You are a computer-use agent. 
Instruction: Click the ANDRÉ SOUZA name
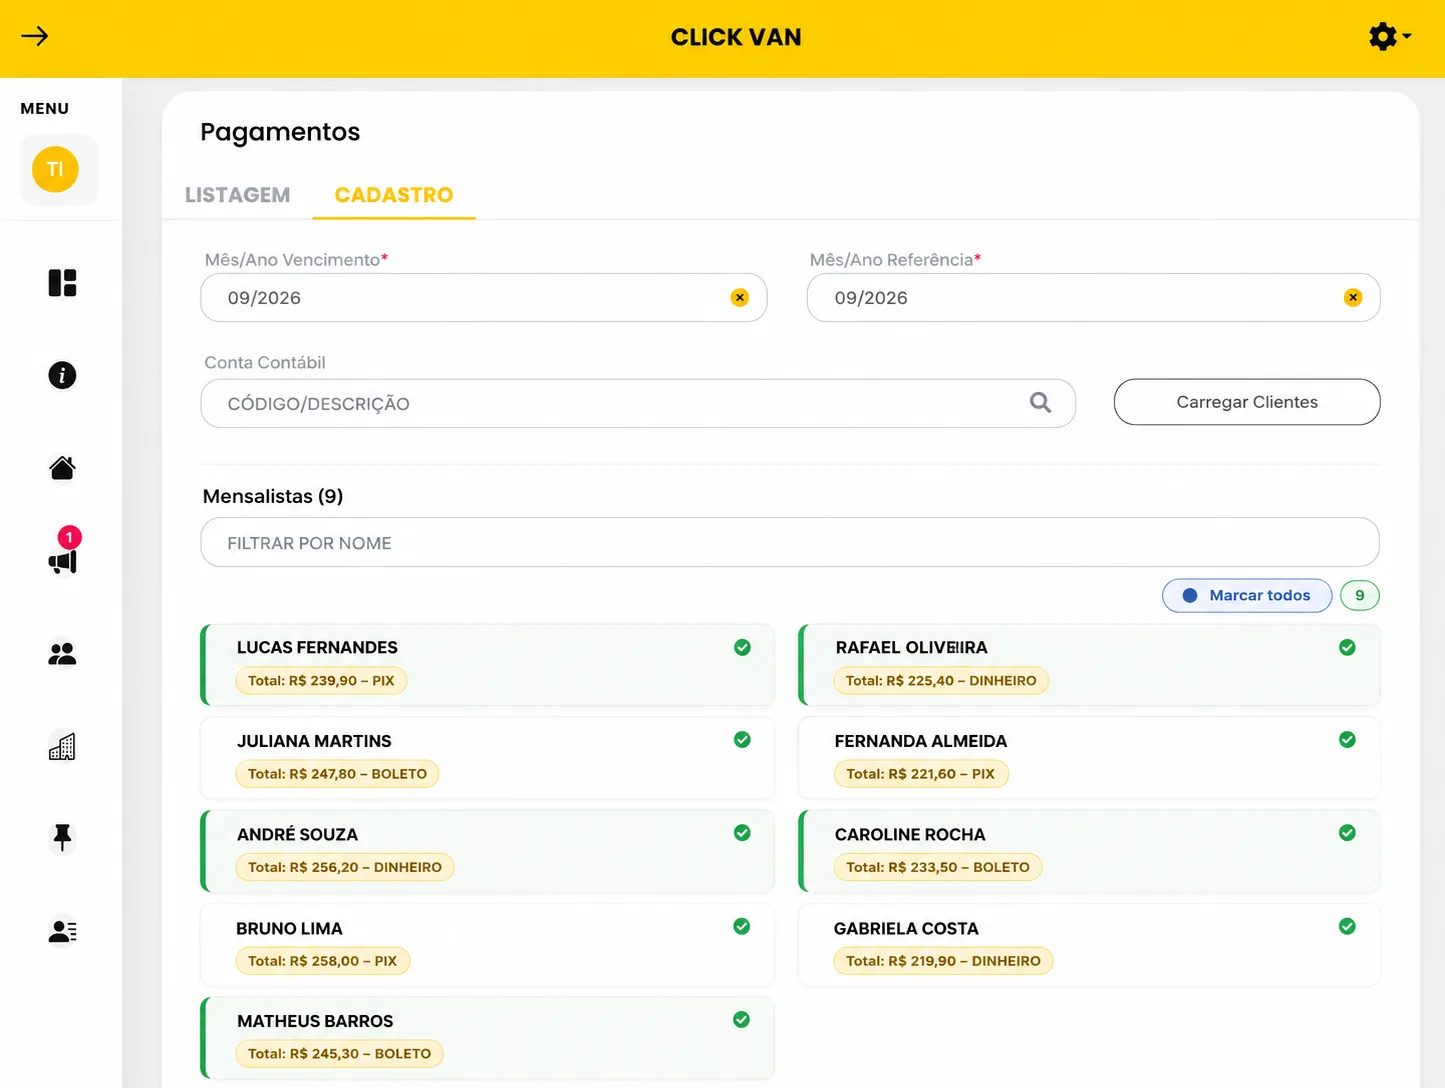(297, 834)
